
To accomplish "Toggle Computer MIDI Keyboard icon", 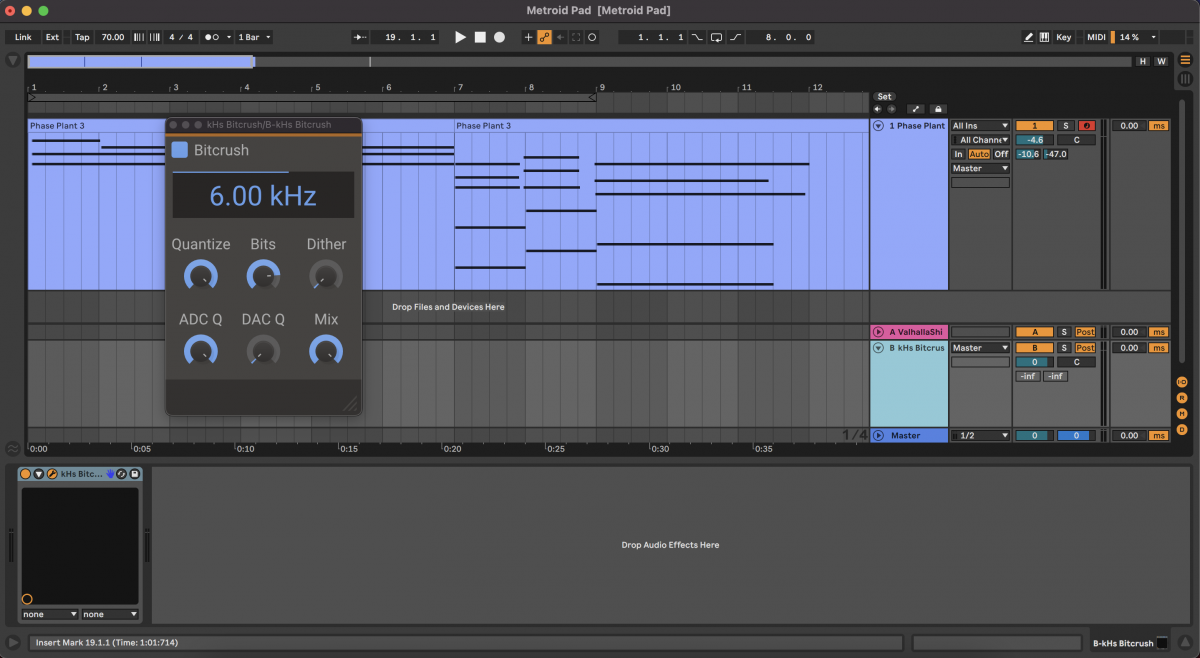I will click(x=1044, y=37).
